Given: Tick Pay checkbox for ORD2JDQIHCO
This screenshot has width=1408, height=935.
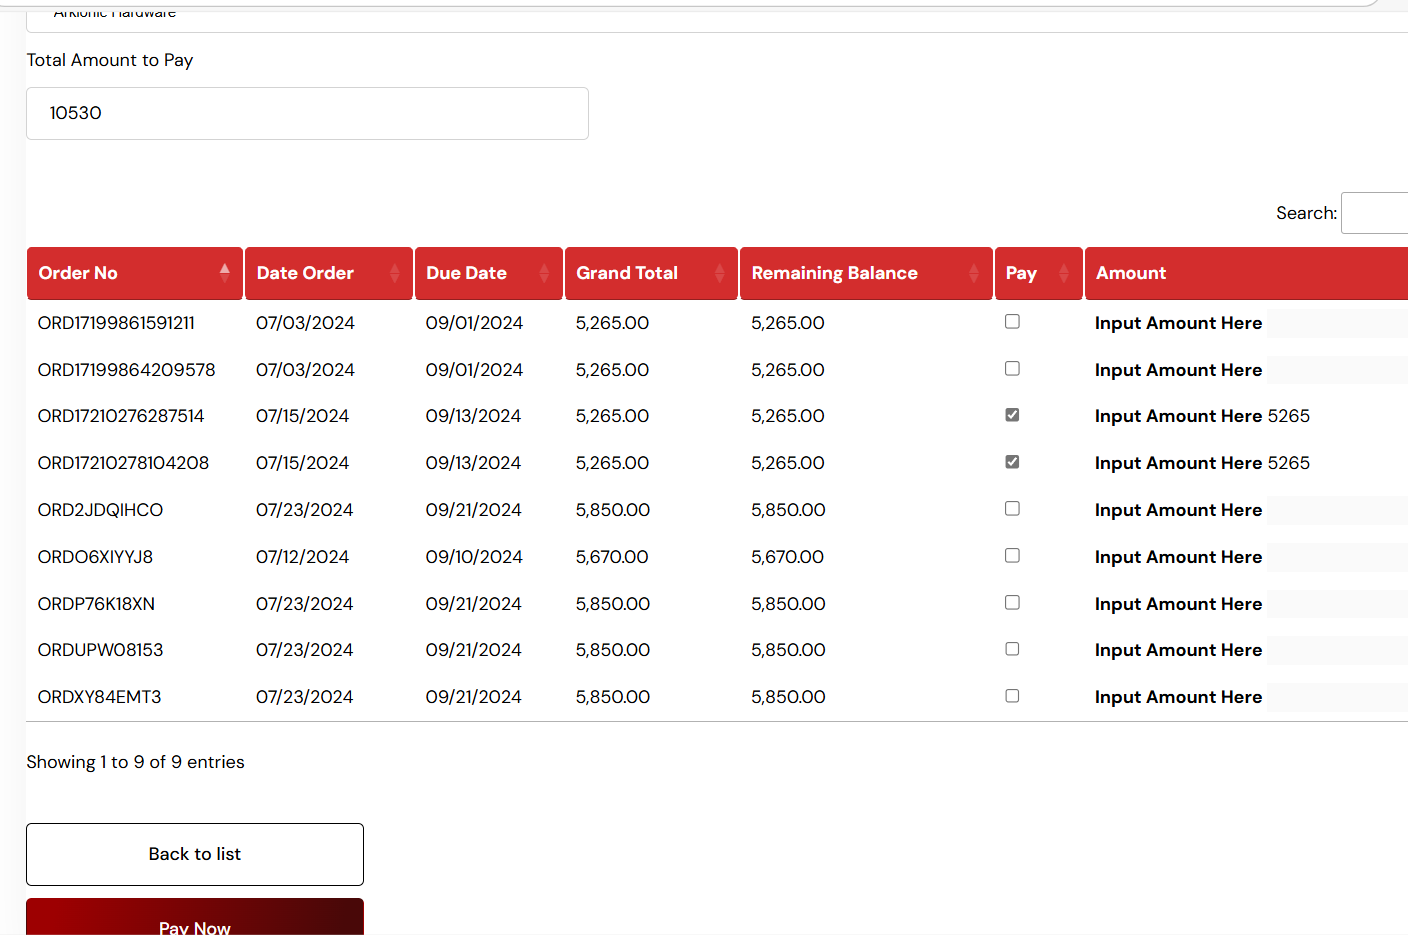Looking at the screenshot, I should (1012, 509).
